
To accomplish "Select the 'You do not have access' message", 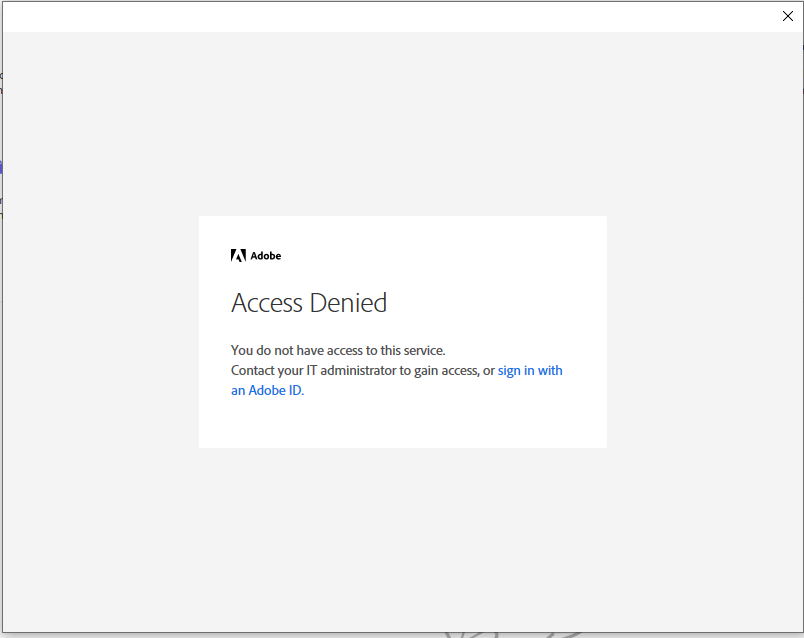I will 339,350.
